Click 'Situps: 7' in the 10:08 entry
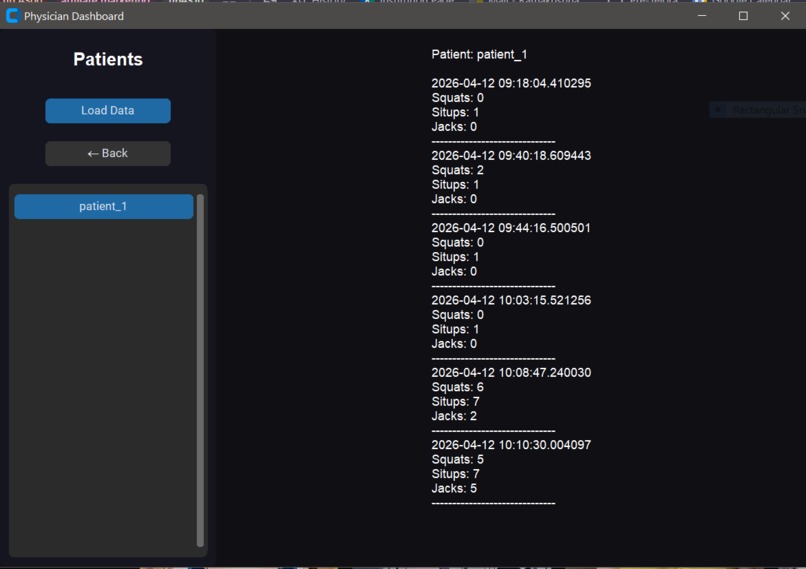The image size is (806, 569). 455,401
